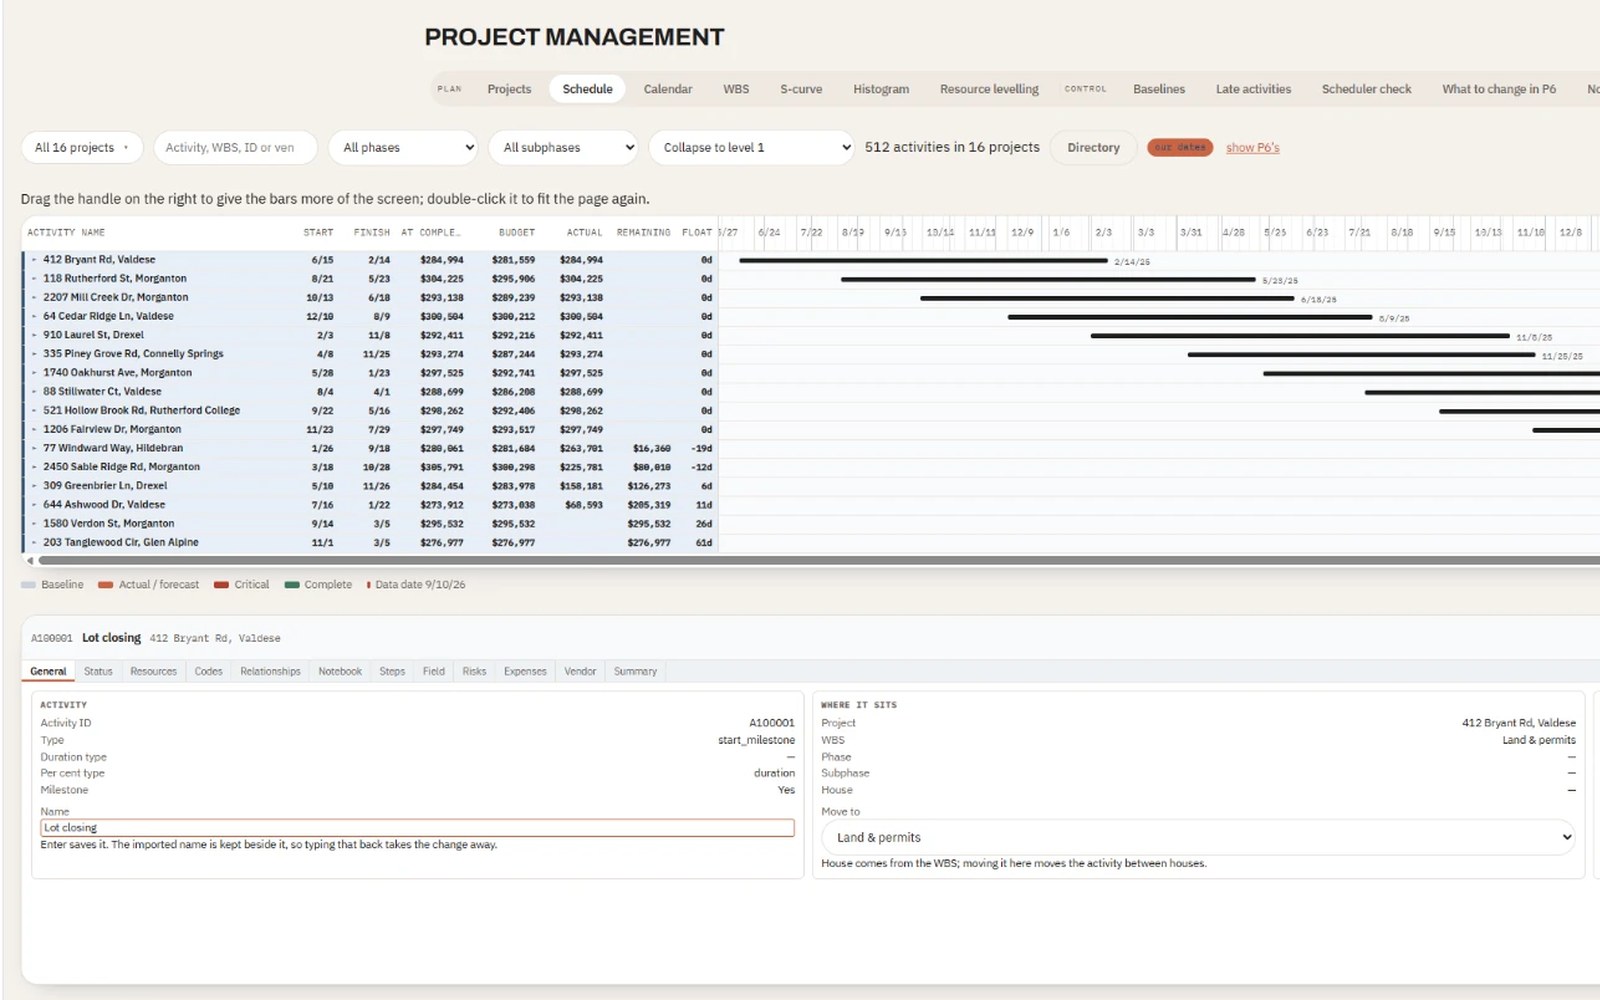Open the WBS tab
The width and height of the screenshot is (1600, 1000).
pyautogui.click(x=736, y=89)
